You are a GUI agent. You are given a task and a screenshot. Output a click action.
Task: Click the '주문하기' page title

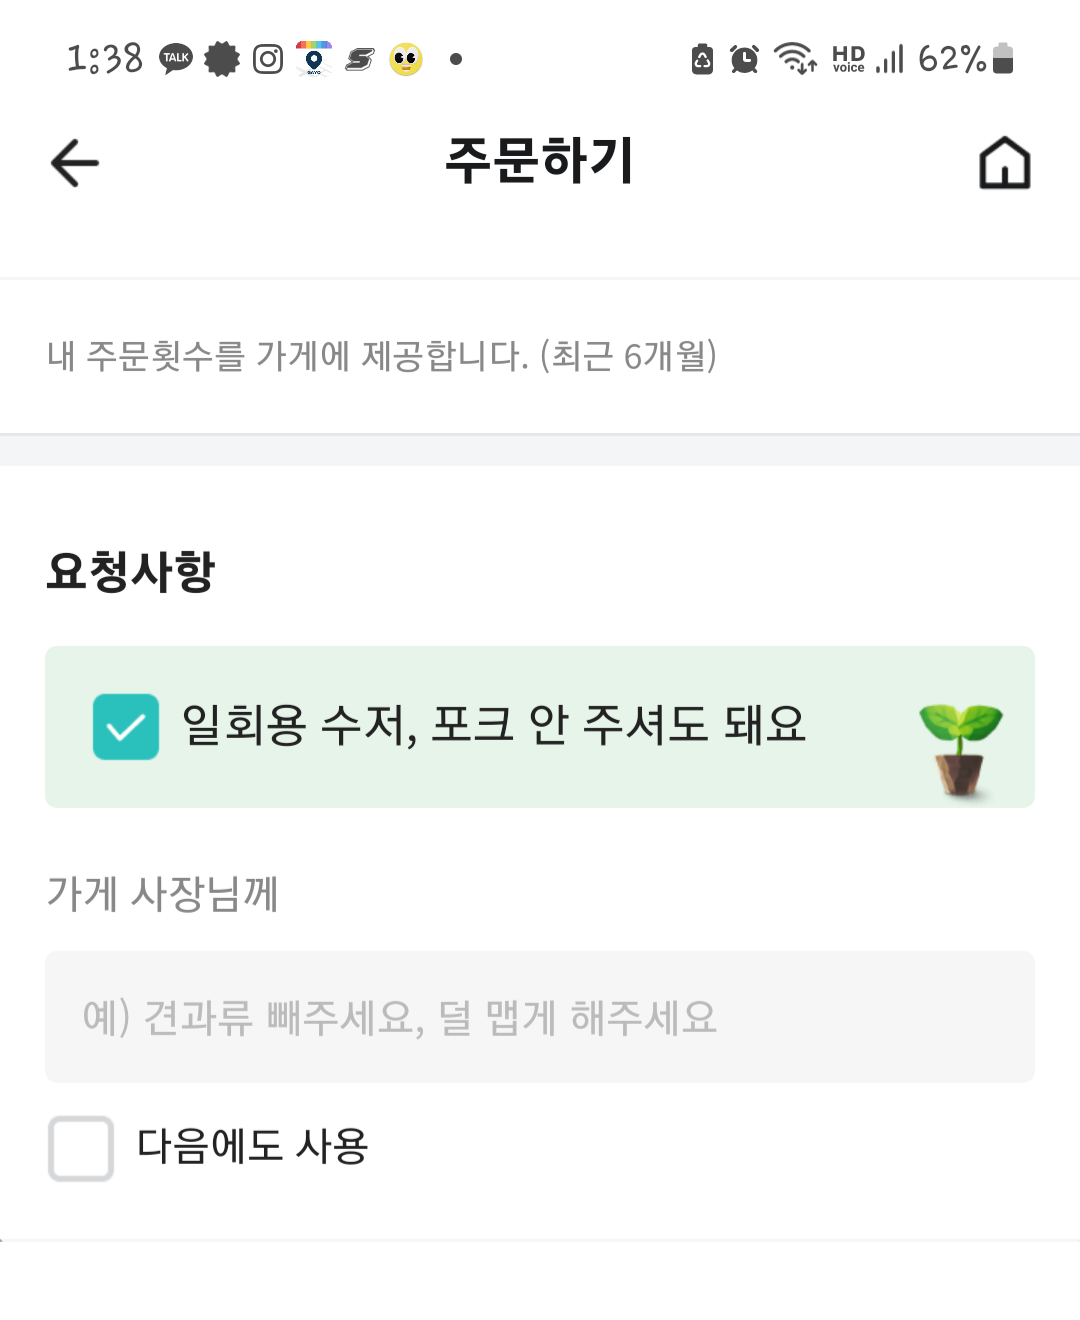[540, 161]
